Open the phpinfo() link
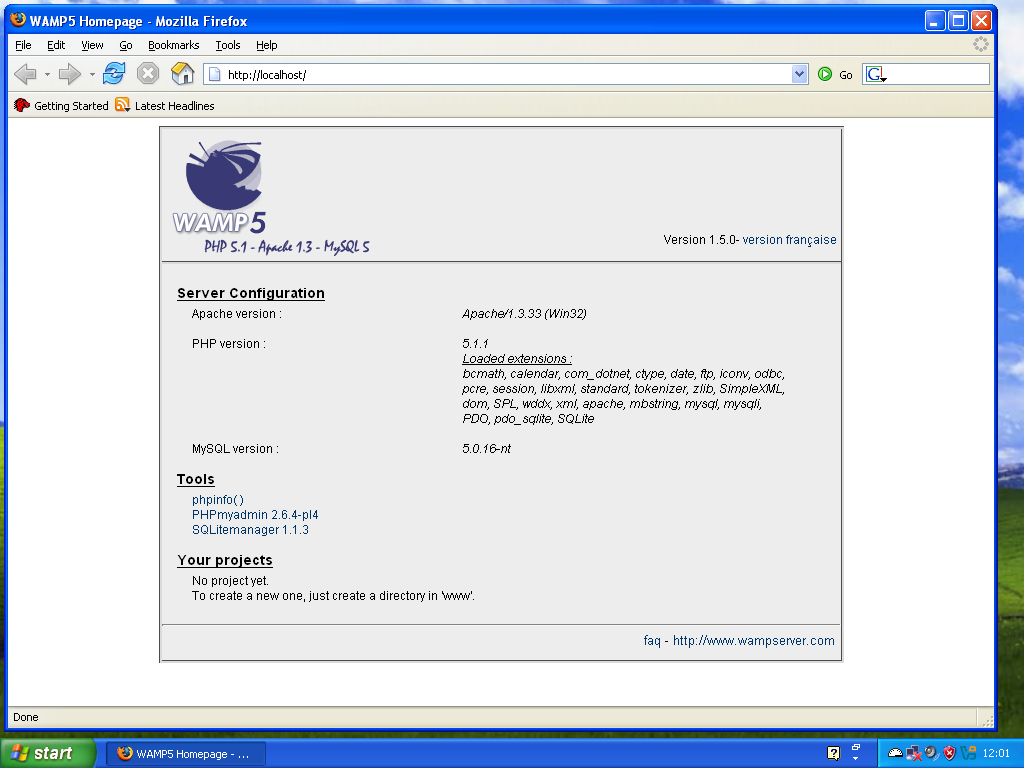 click(x=217, y=500)
